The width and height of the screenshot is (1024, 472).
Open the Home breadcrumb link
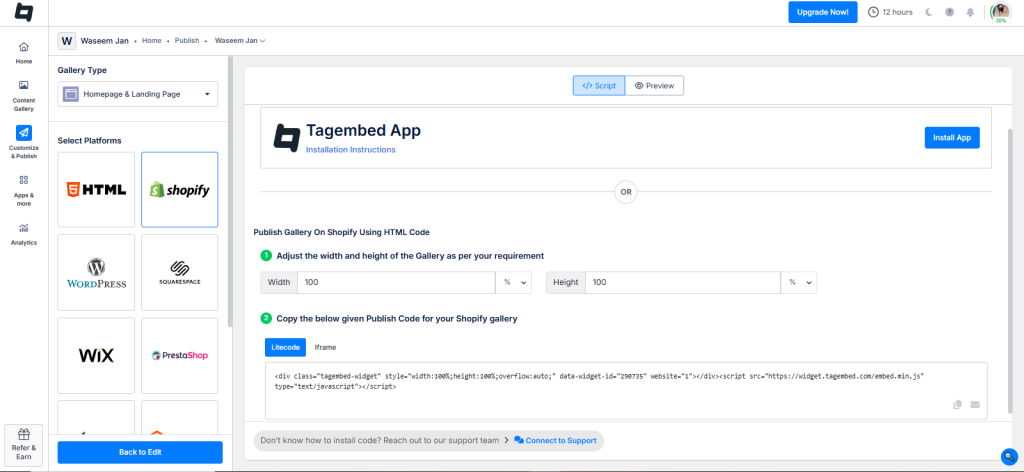[152, 40]
